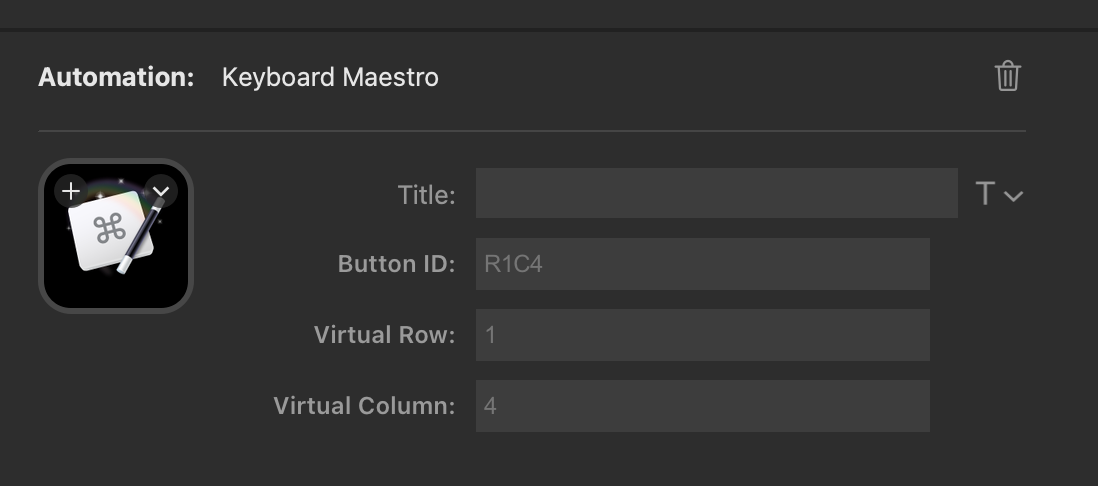Click the command symbol on the key image
The height and width of the screenshot is (486, 1098).
point(110,229)
